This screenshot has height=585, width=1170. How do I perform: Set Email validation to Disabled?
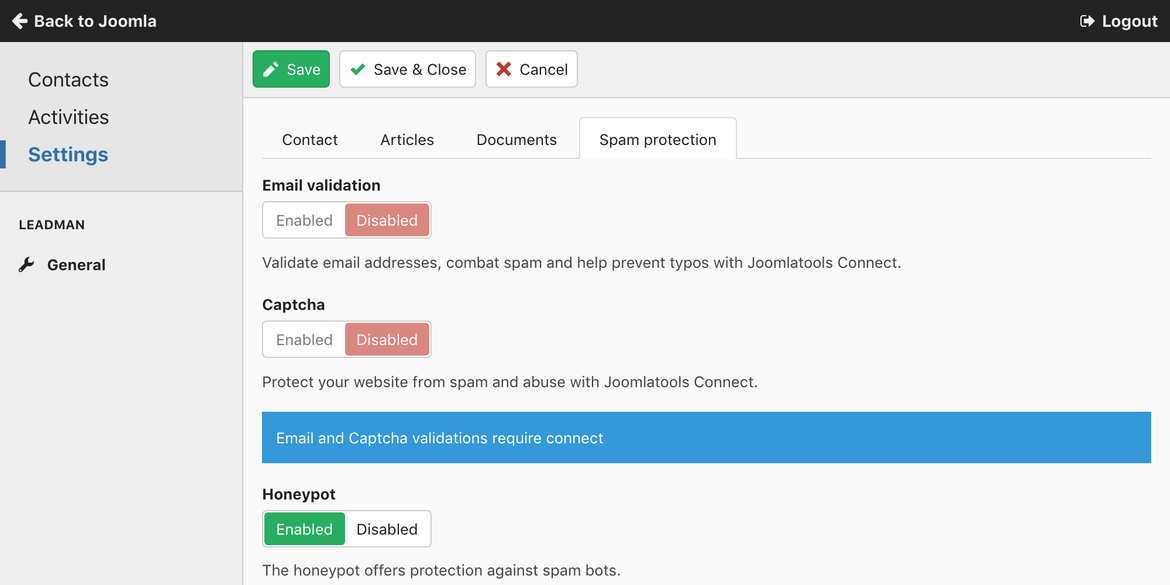point(387,220)
